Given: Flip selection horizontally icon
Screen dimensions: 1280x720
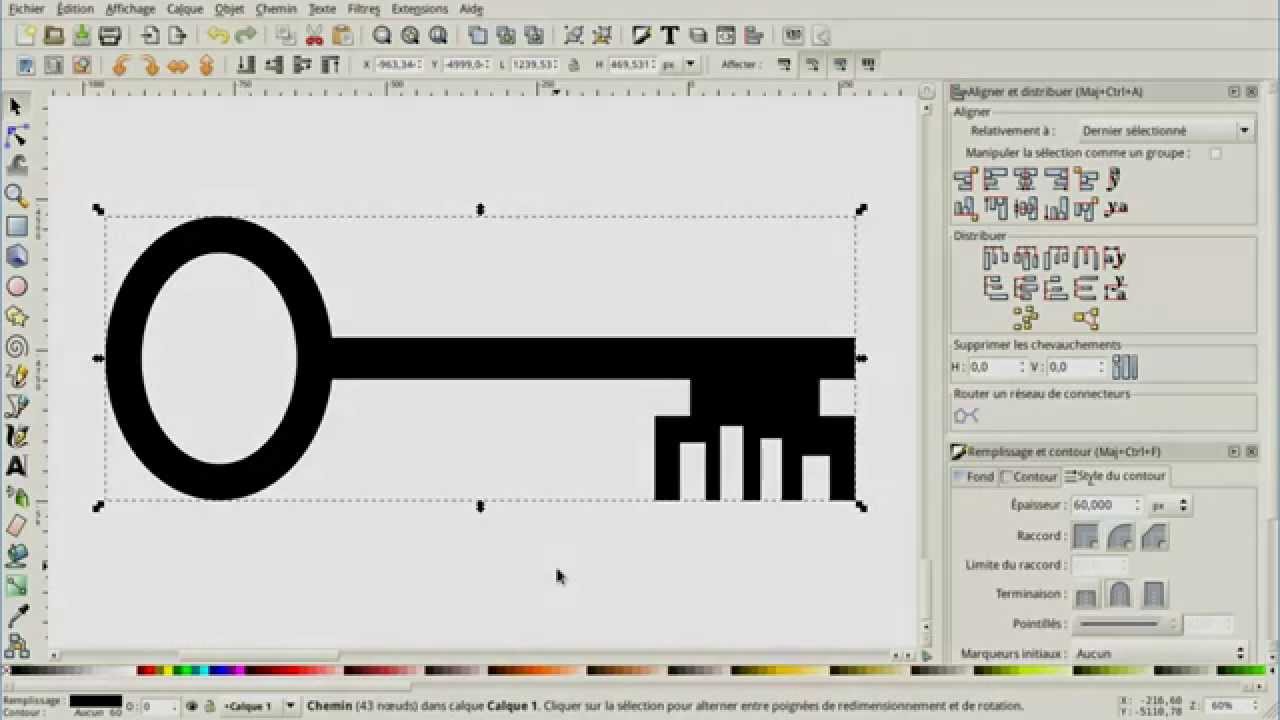Looking at the screenshot, I should tap(178, 65).
